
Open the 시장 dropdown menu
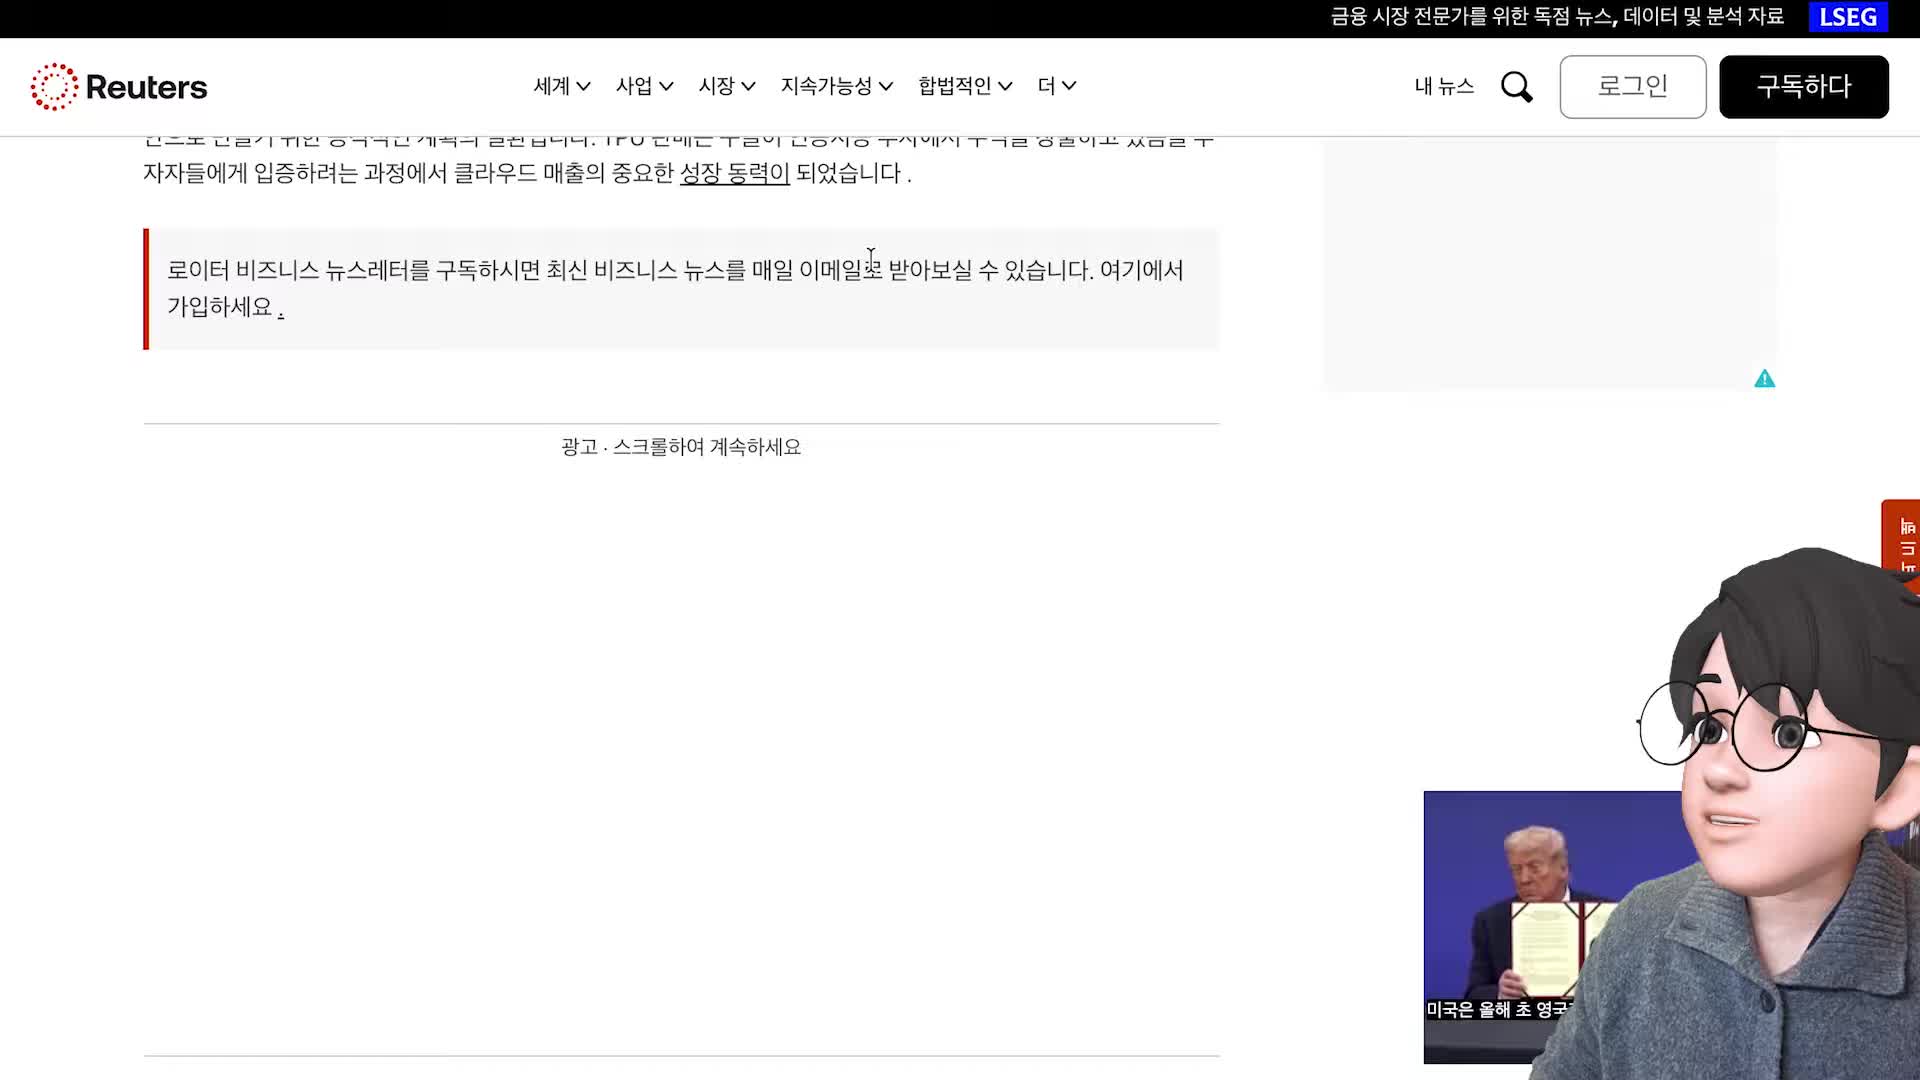[726, 86]
